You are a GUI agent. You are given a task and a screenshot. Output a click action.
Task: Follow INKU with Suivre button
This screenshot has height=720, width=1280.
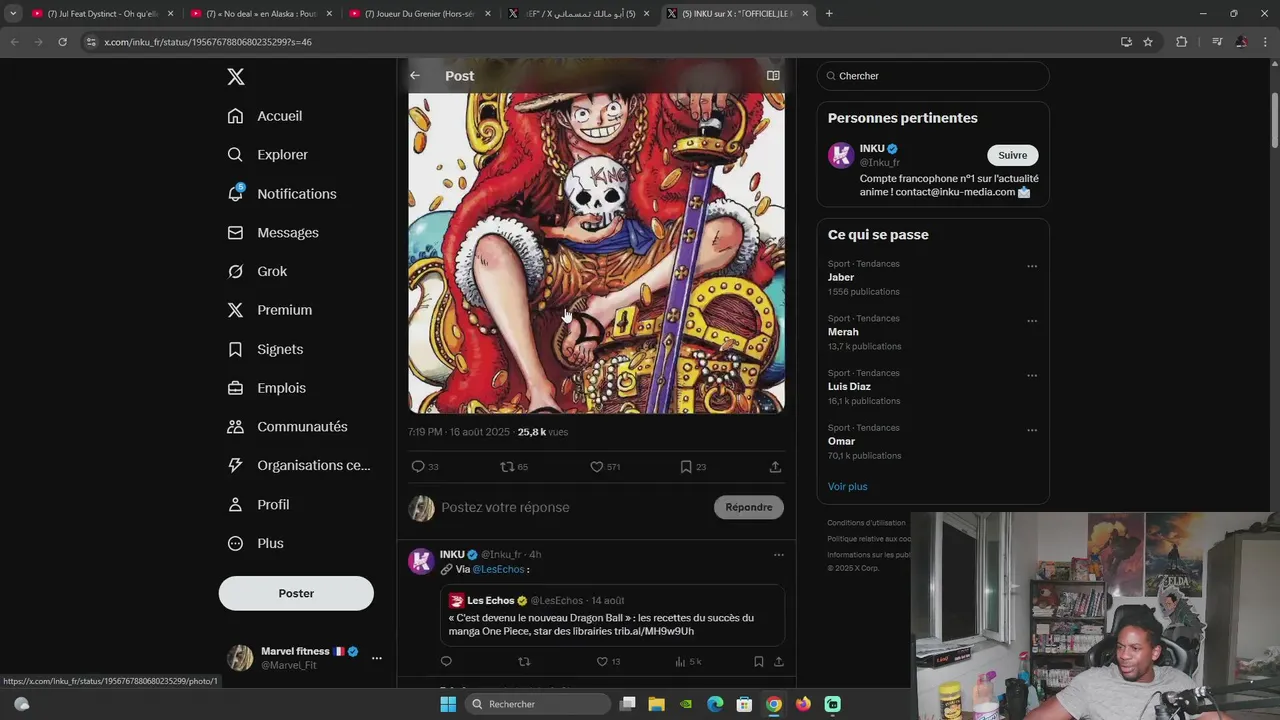[x=1013, y=155]
